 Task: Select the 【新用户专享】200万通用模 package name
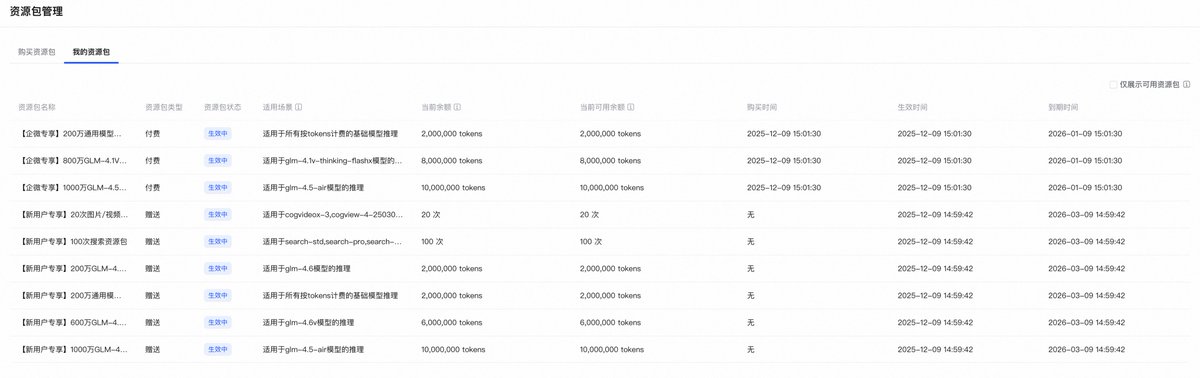click(x=72, y=295)
